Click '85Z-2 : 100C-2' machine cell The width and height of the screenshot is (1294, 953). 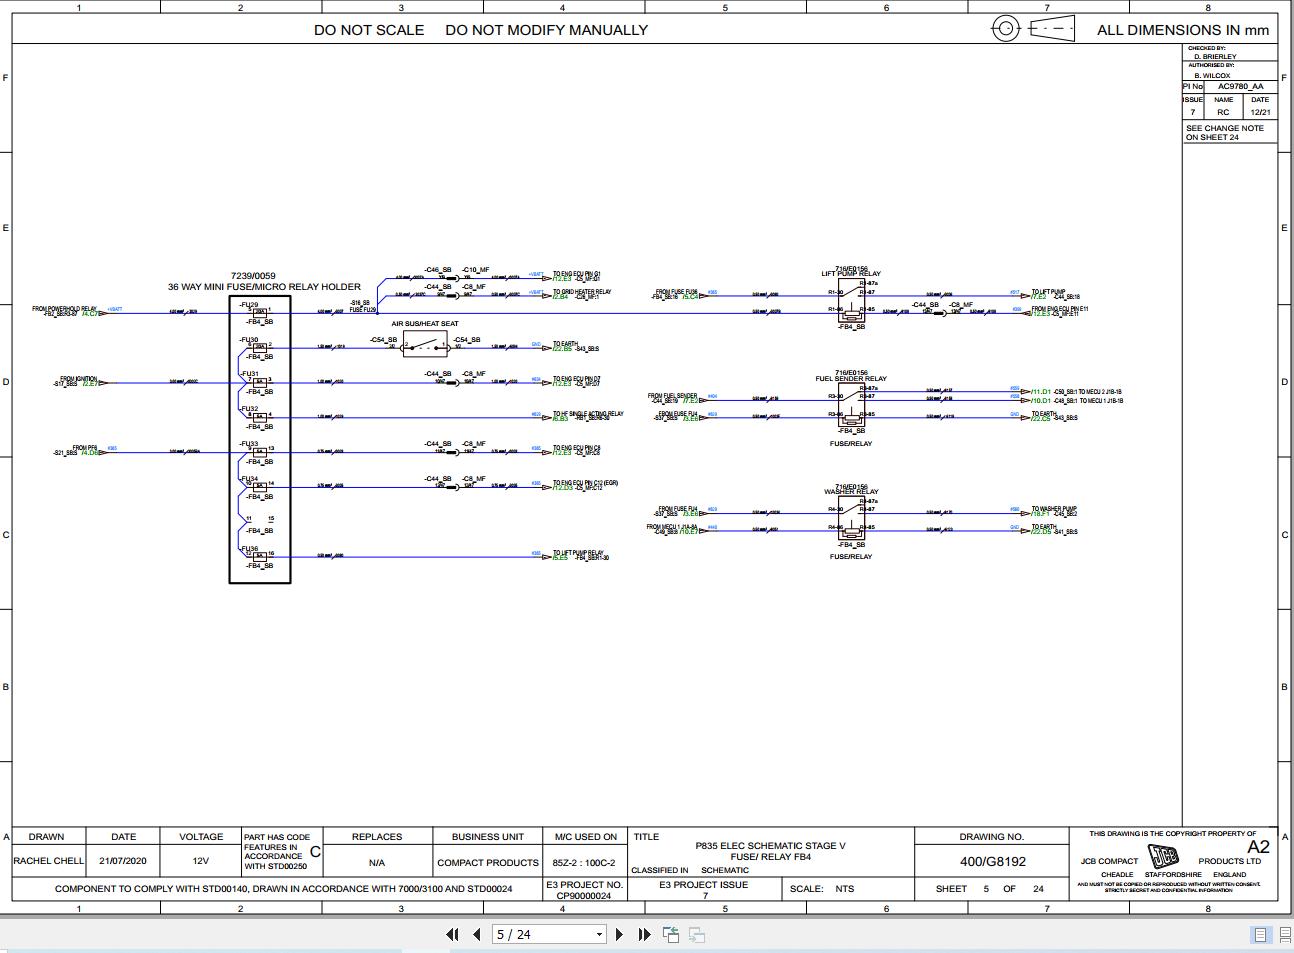point(584,862)
